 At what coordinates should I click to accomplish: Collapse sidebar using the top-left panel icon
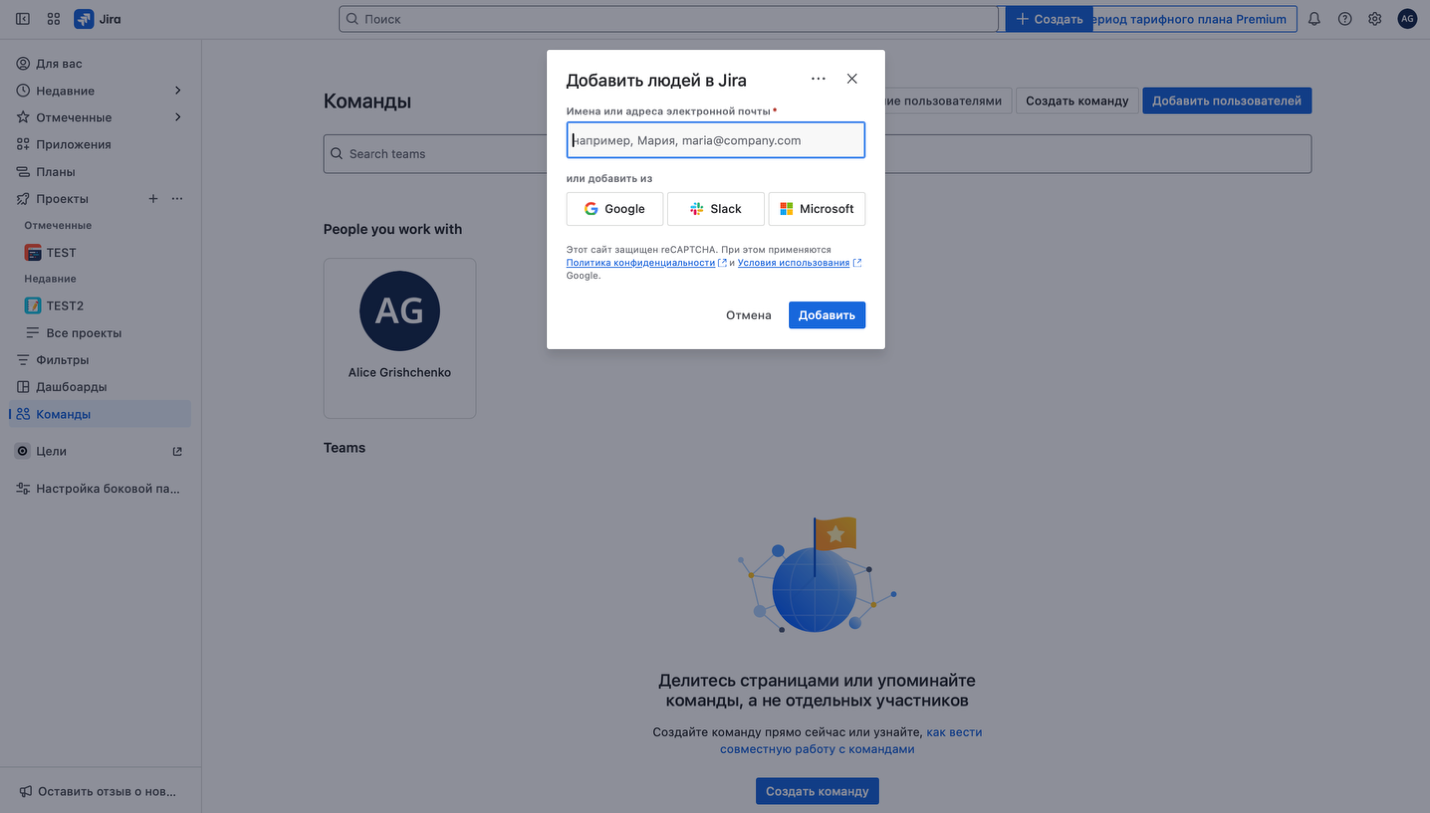tap(23, 19)
